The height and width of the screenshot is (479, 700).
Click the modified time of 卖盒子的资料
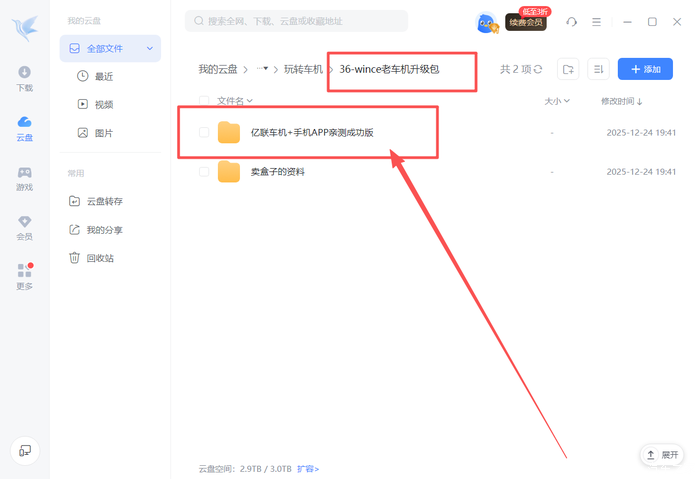[641, 172]
